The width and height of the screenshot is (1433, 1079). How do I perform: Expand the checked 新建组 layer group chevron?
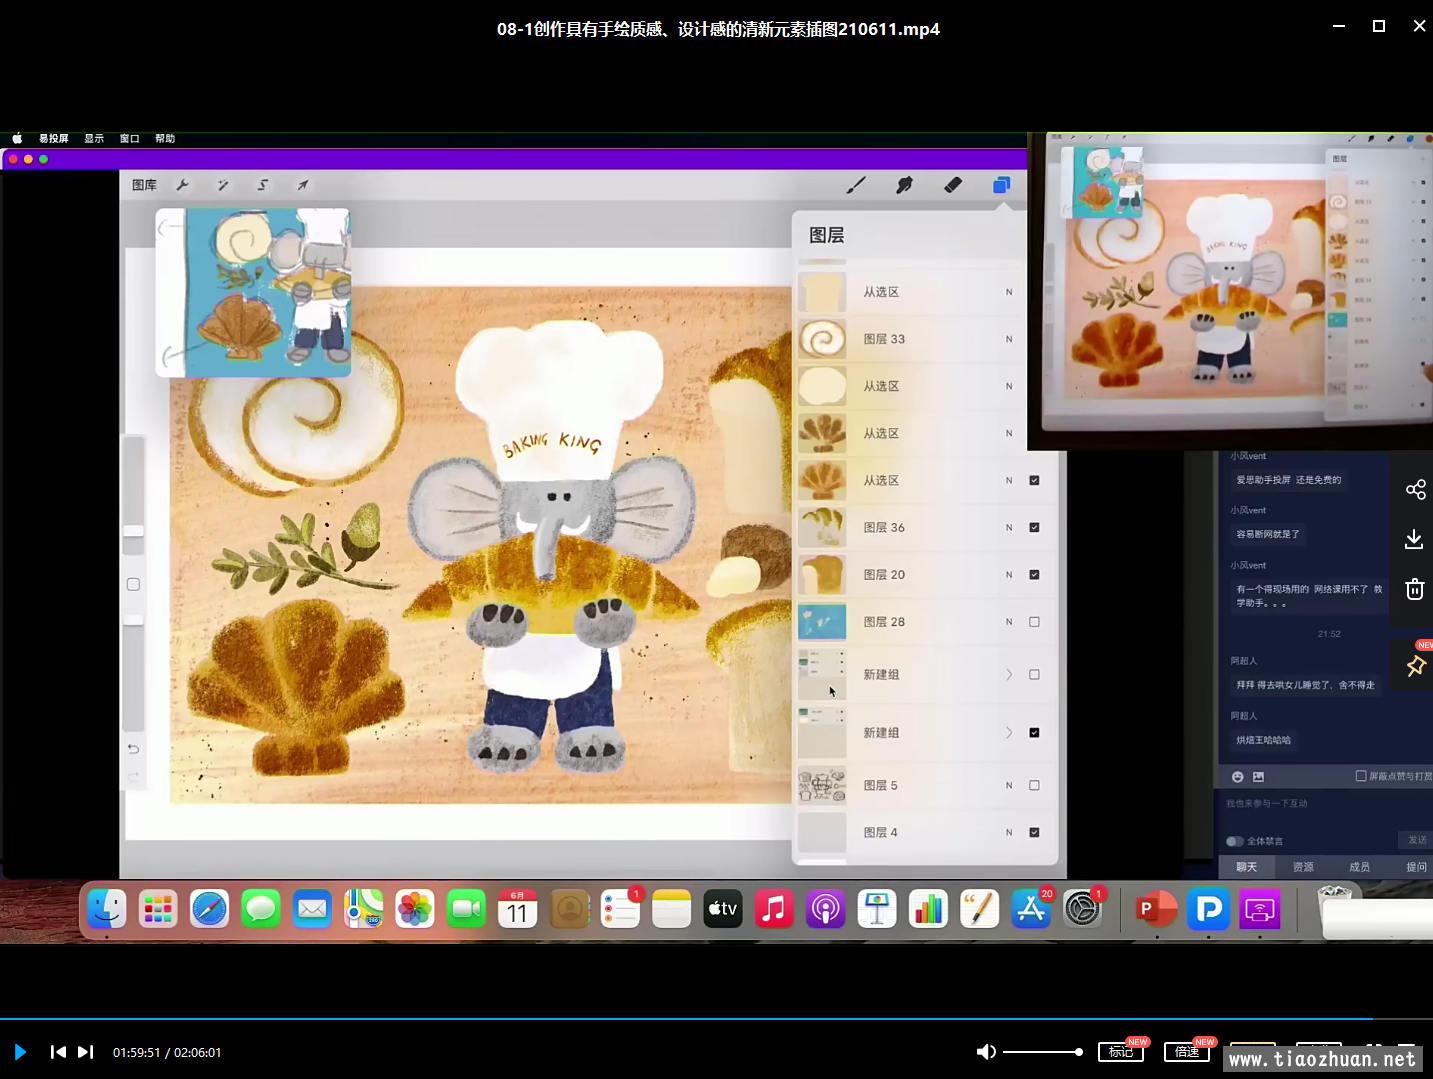(x=1009, y=733)
